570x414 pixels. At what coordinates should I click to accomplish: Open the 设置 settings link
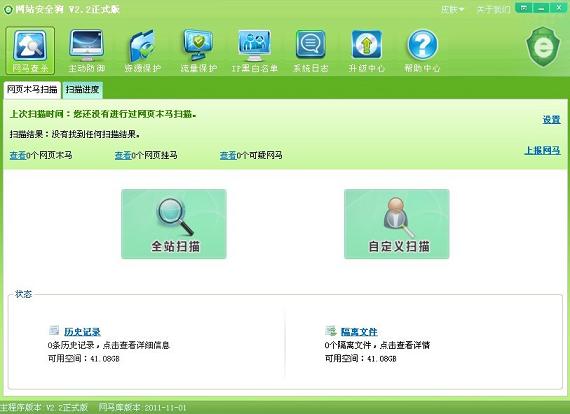pyautogui.click(x=551, y=120)
